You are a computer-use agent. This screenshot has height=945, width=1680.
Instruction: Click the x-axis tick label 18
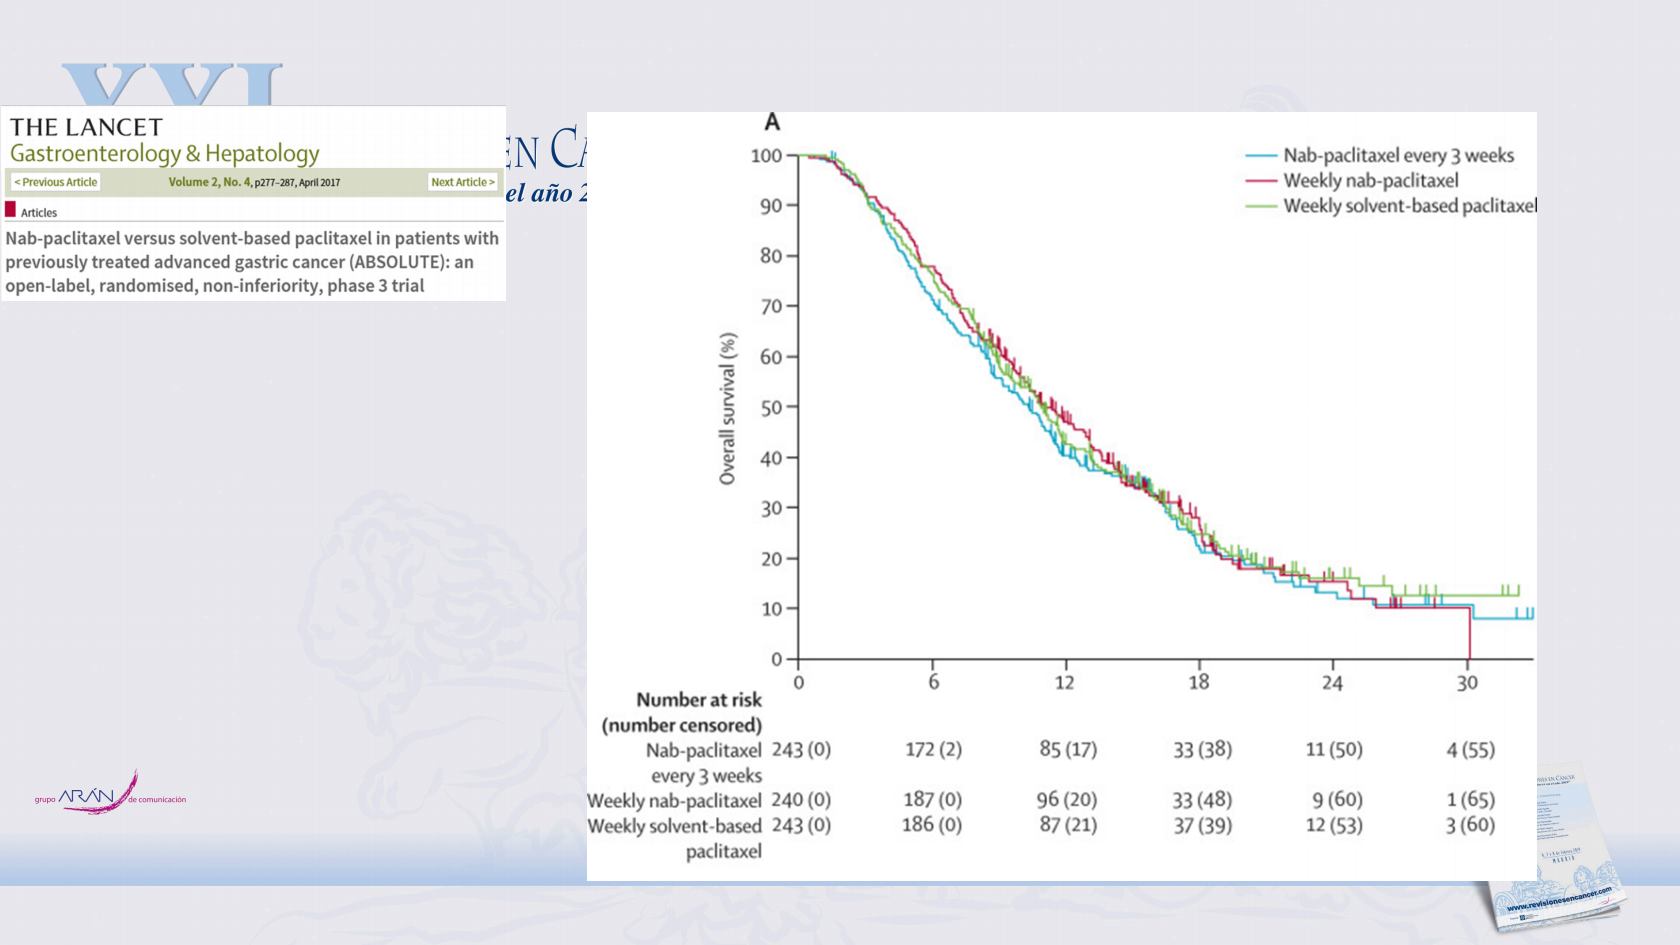(x=1199, y=683)
